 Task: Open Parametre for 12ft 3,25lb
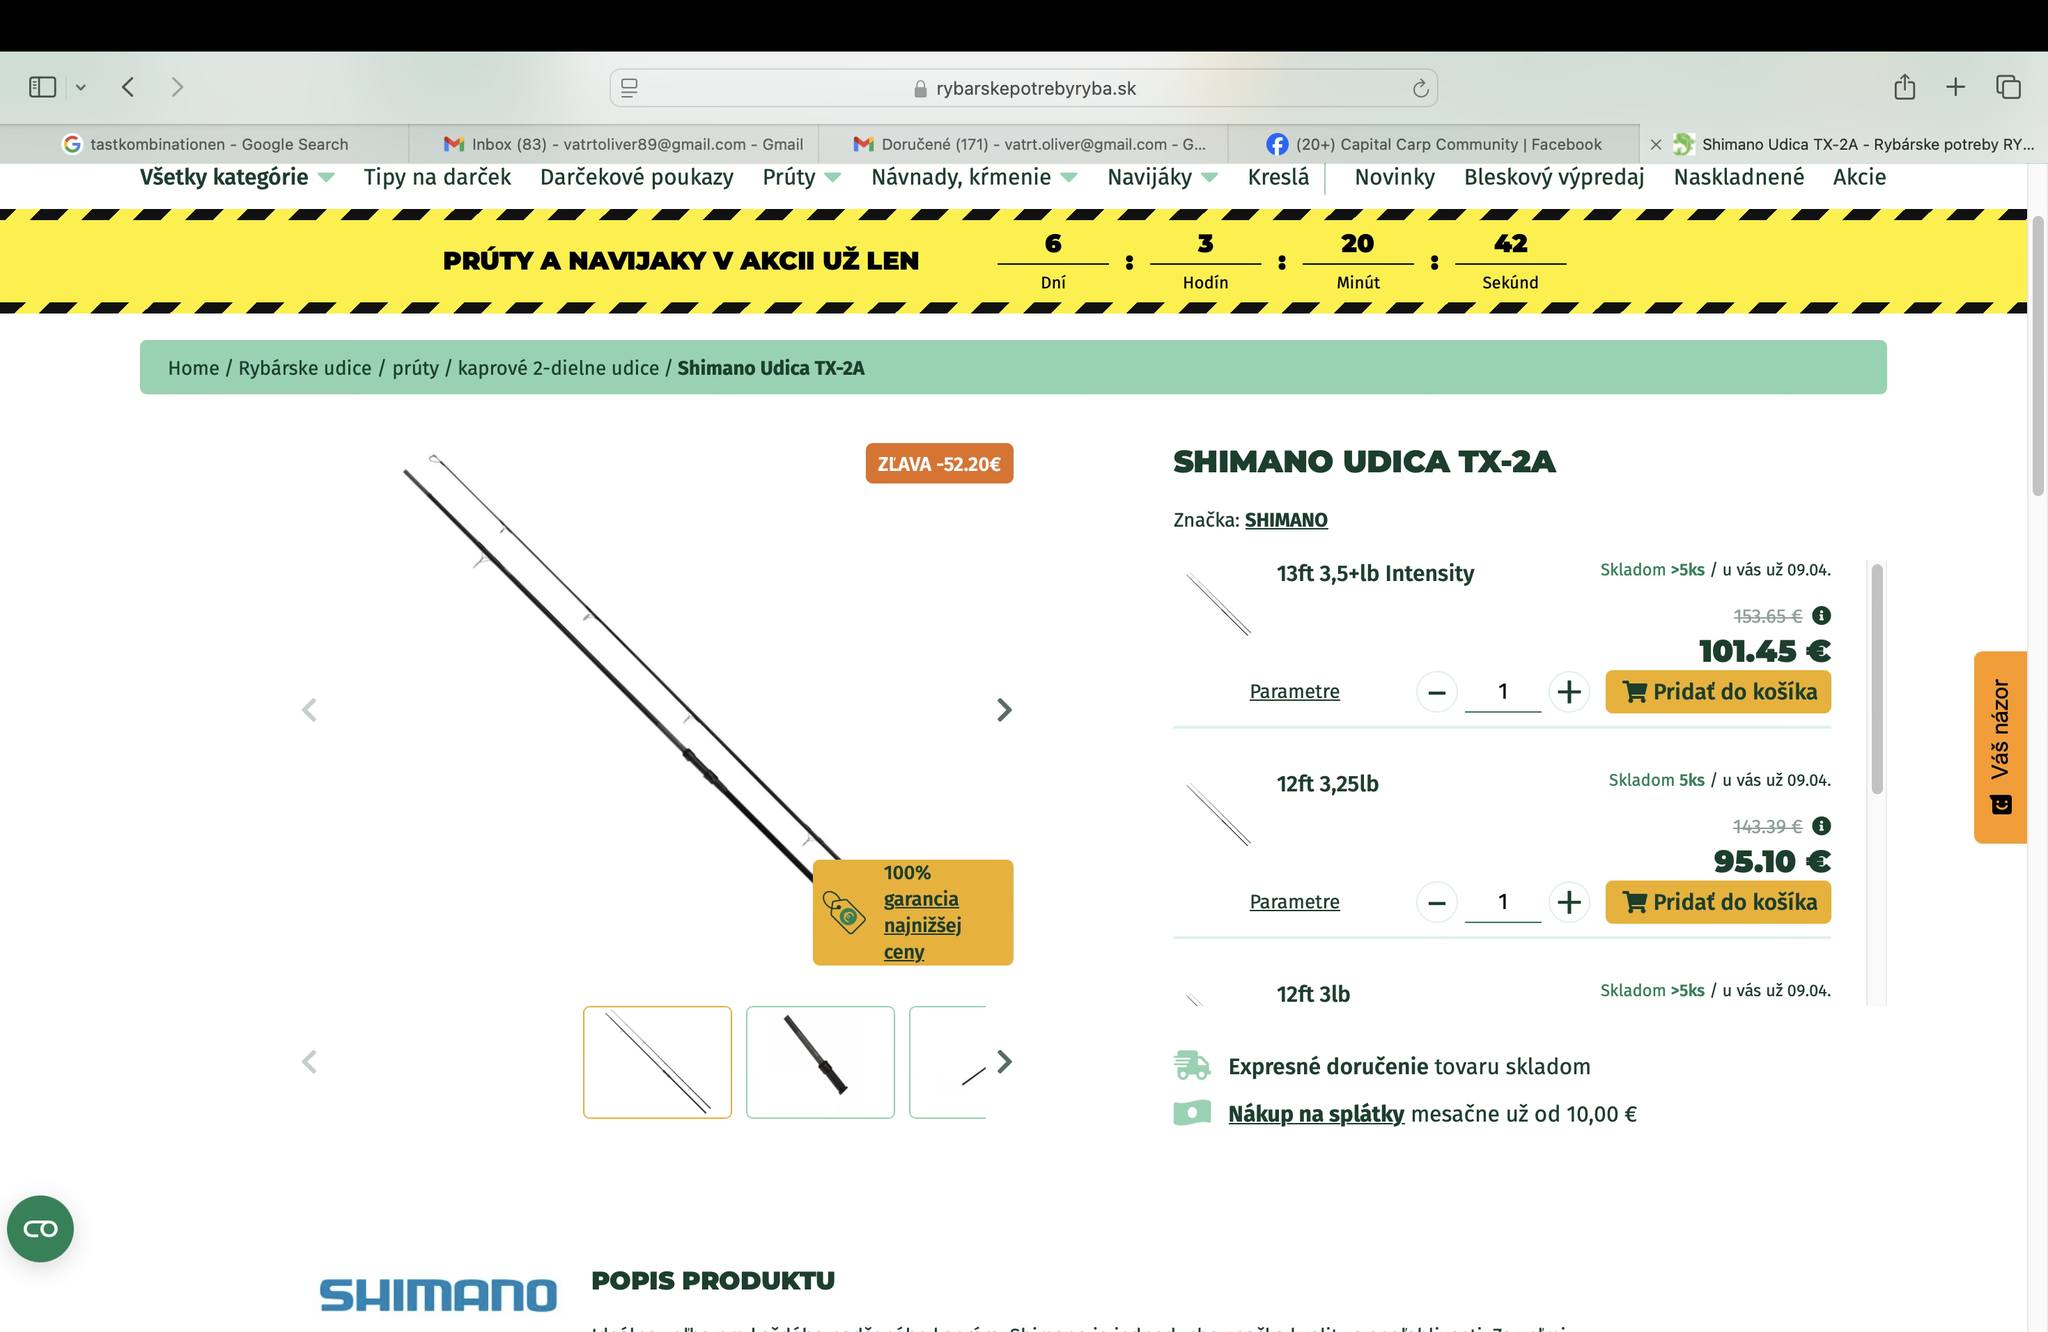[x=1294, y=901]
